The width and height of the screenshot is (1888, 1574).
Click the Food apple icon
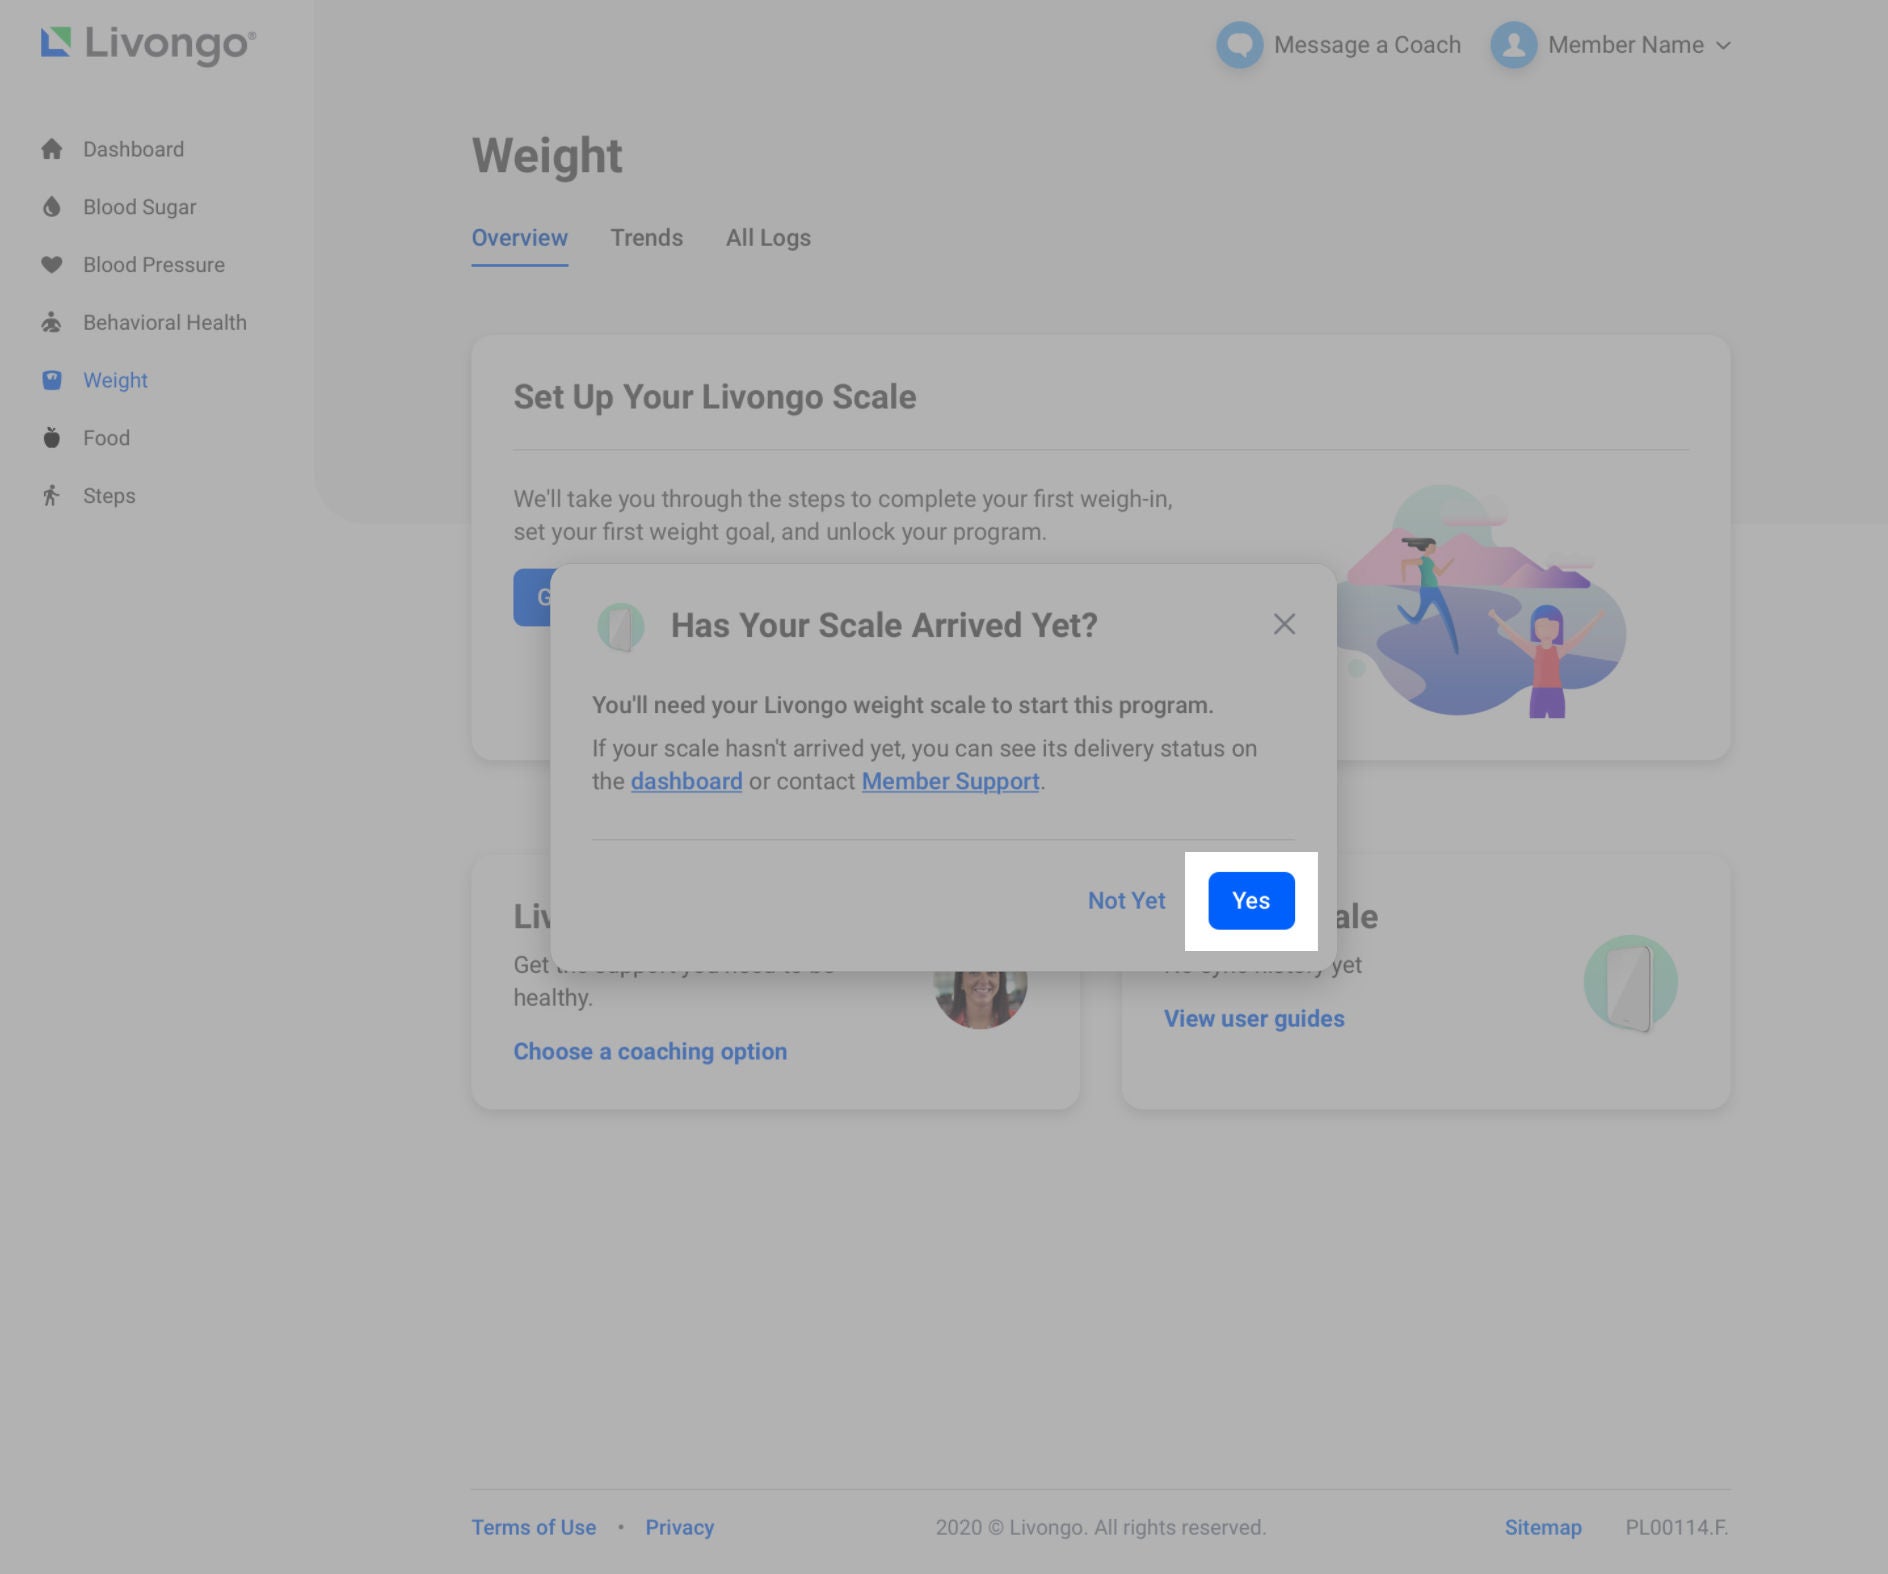click(52, 438)
